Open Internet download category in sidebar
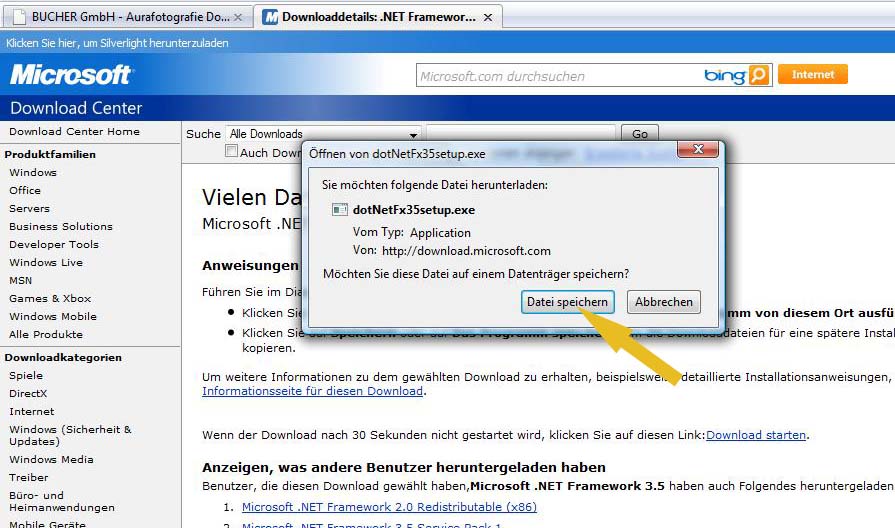This screenshot has height=528, width=895. tap(31, 411)
